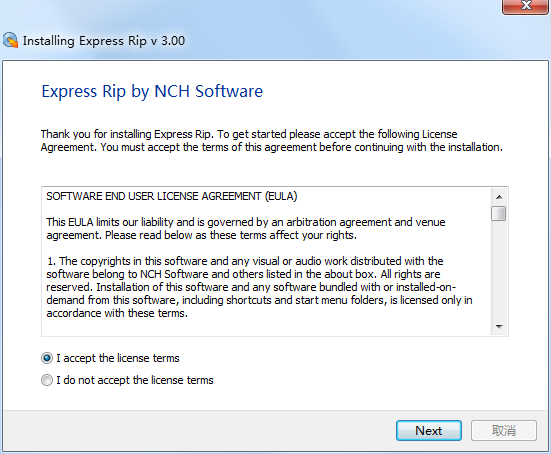Click the "Express Rip by NCH Software" heading
This screenshot has height=454, width=551.
point(152,91)
